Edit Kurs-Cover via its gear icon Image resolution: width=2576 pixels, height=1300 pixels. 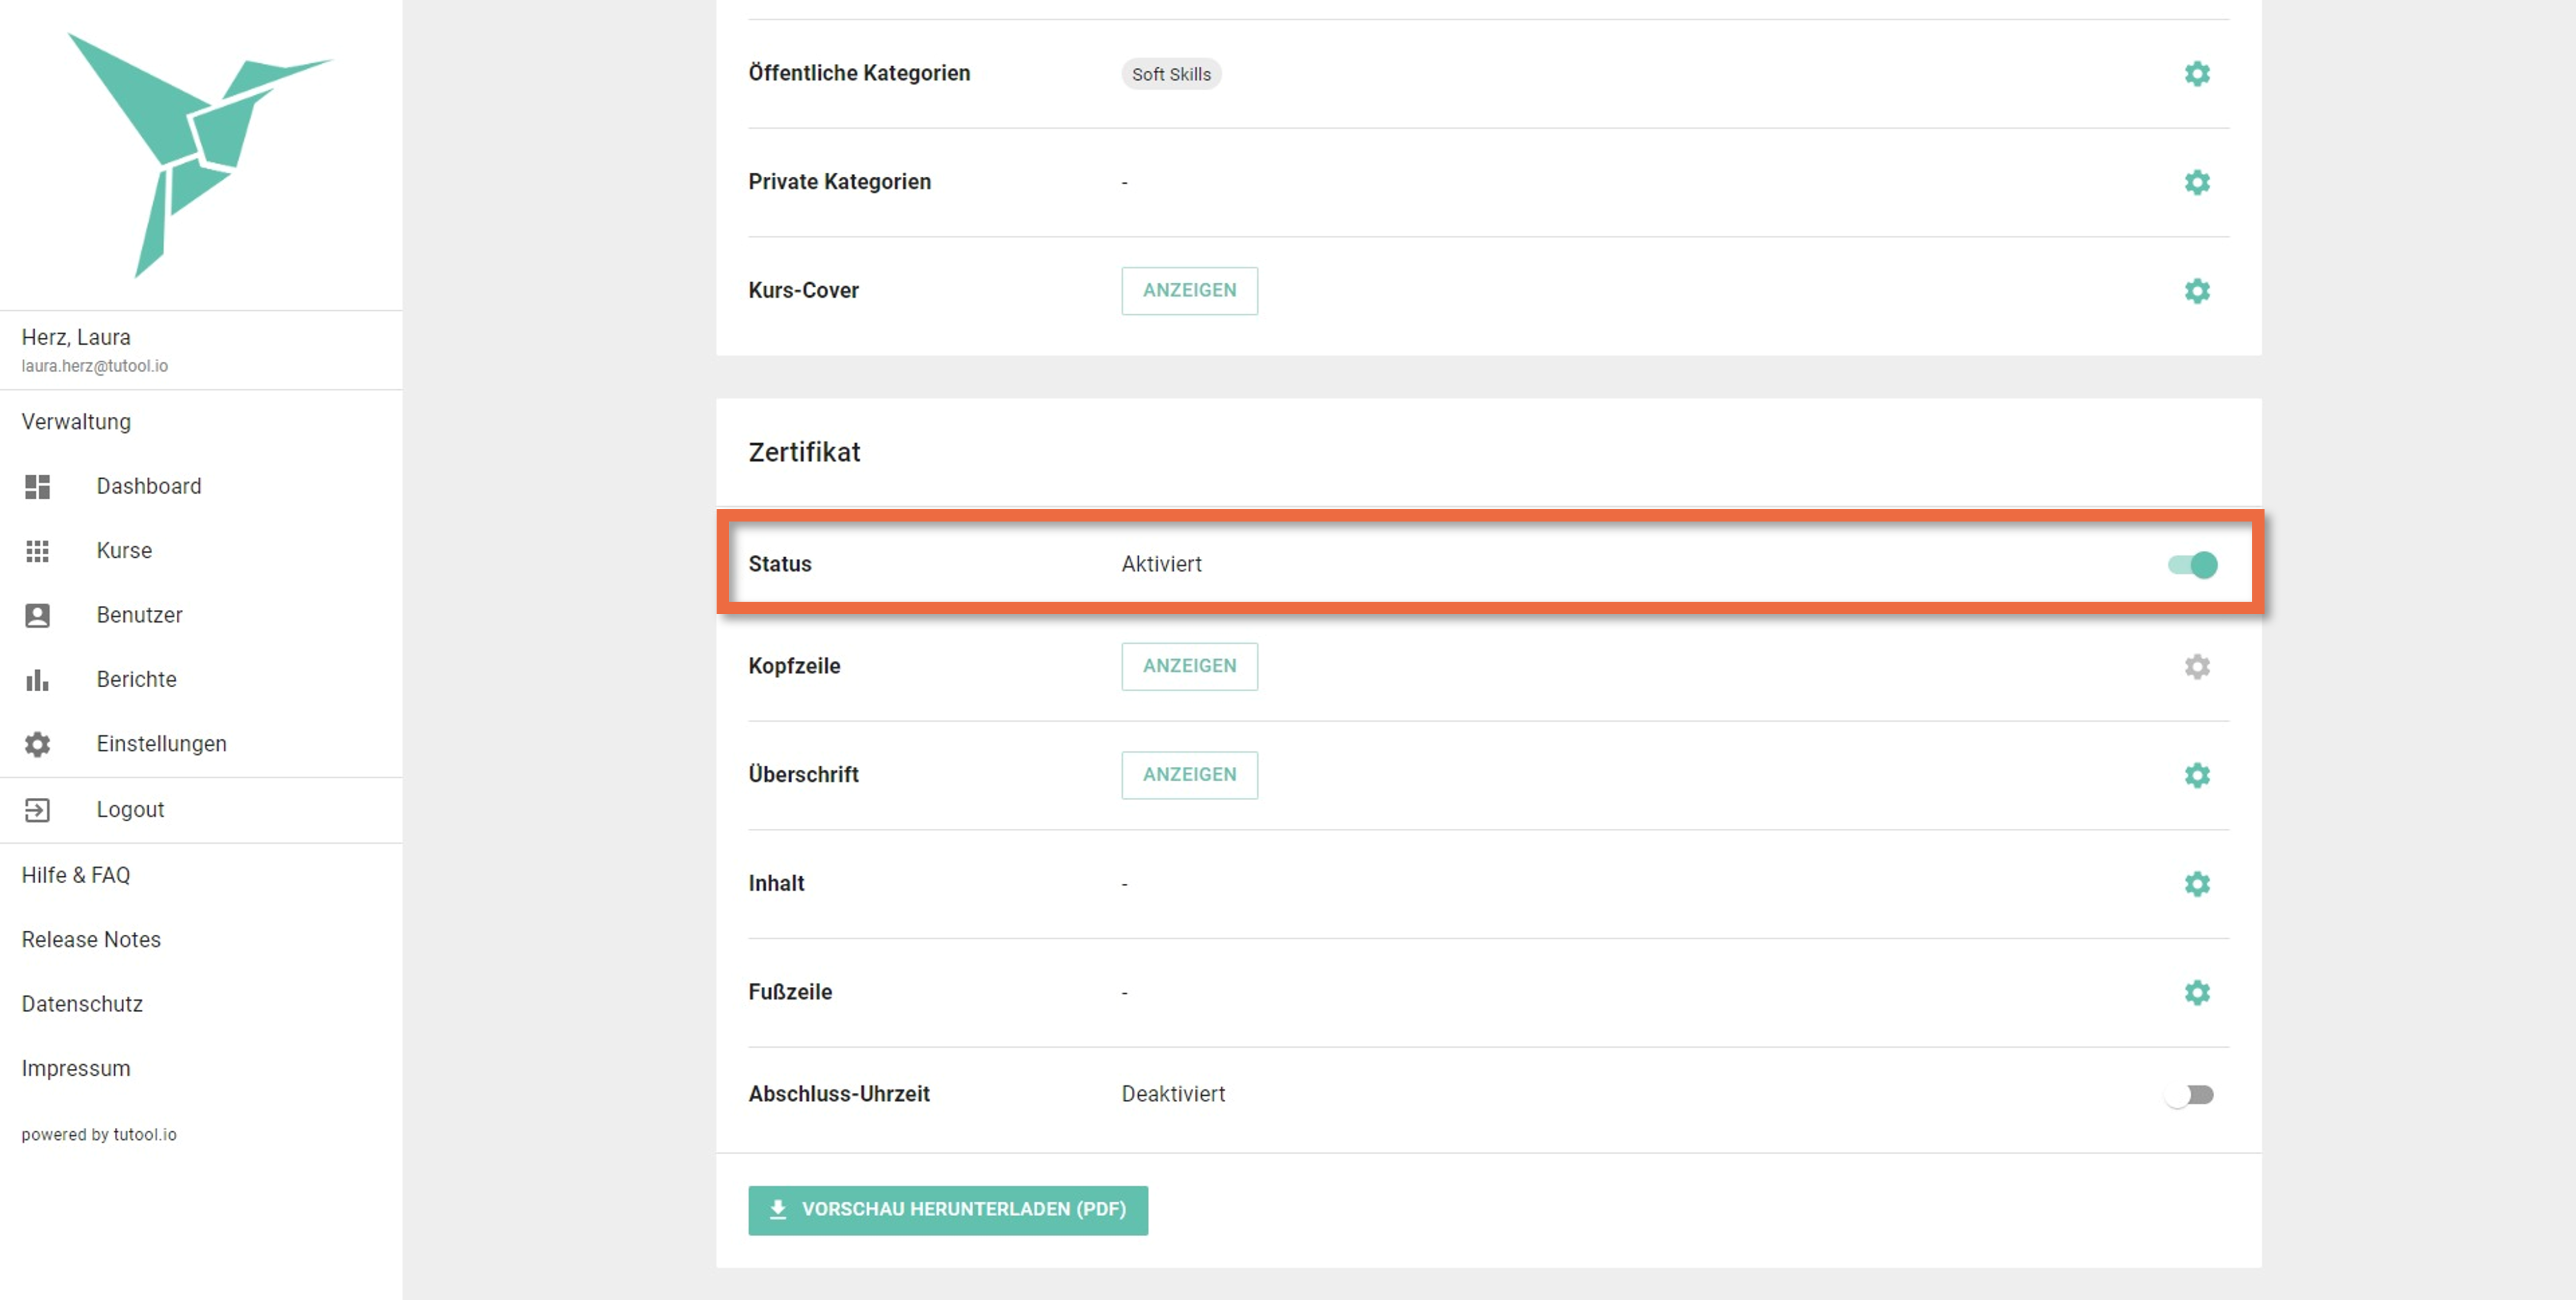pyautogui.click(x=2196, y=291)
